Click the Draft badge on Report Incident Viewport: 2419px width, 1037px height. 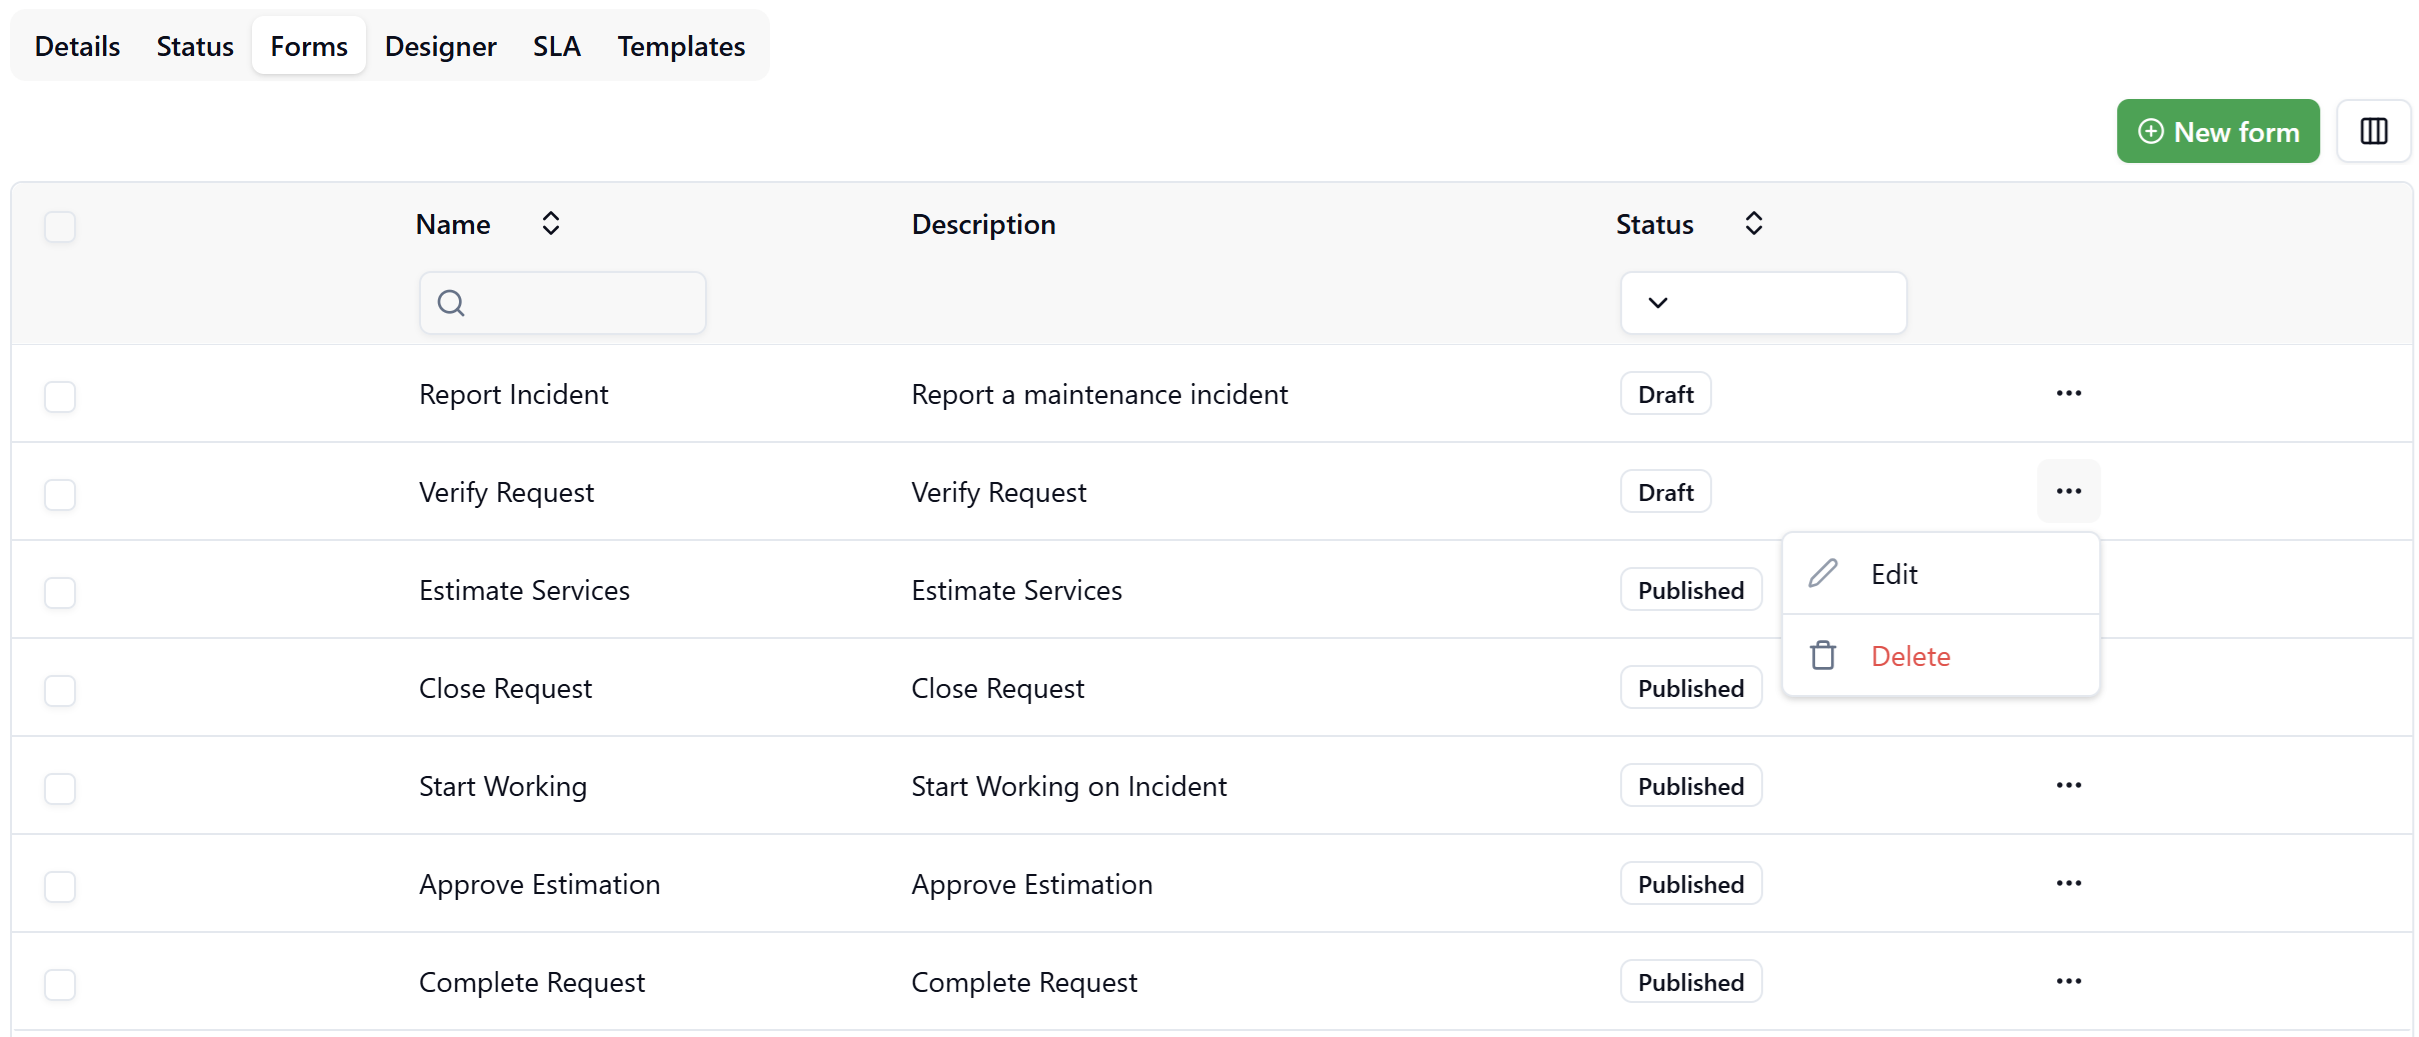(1665, 394)
